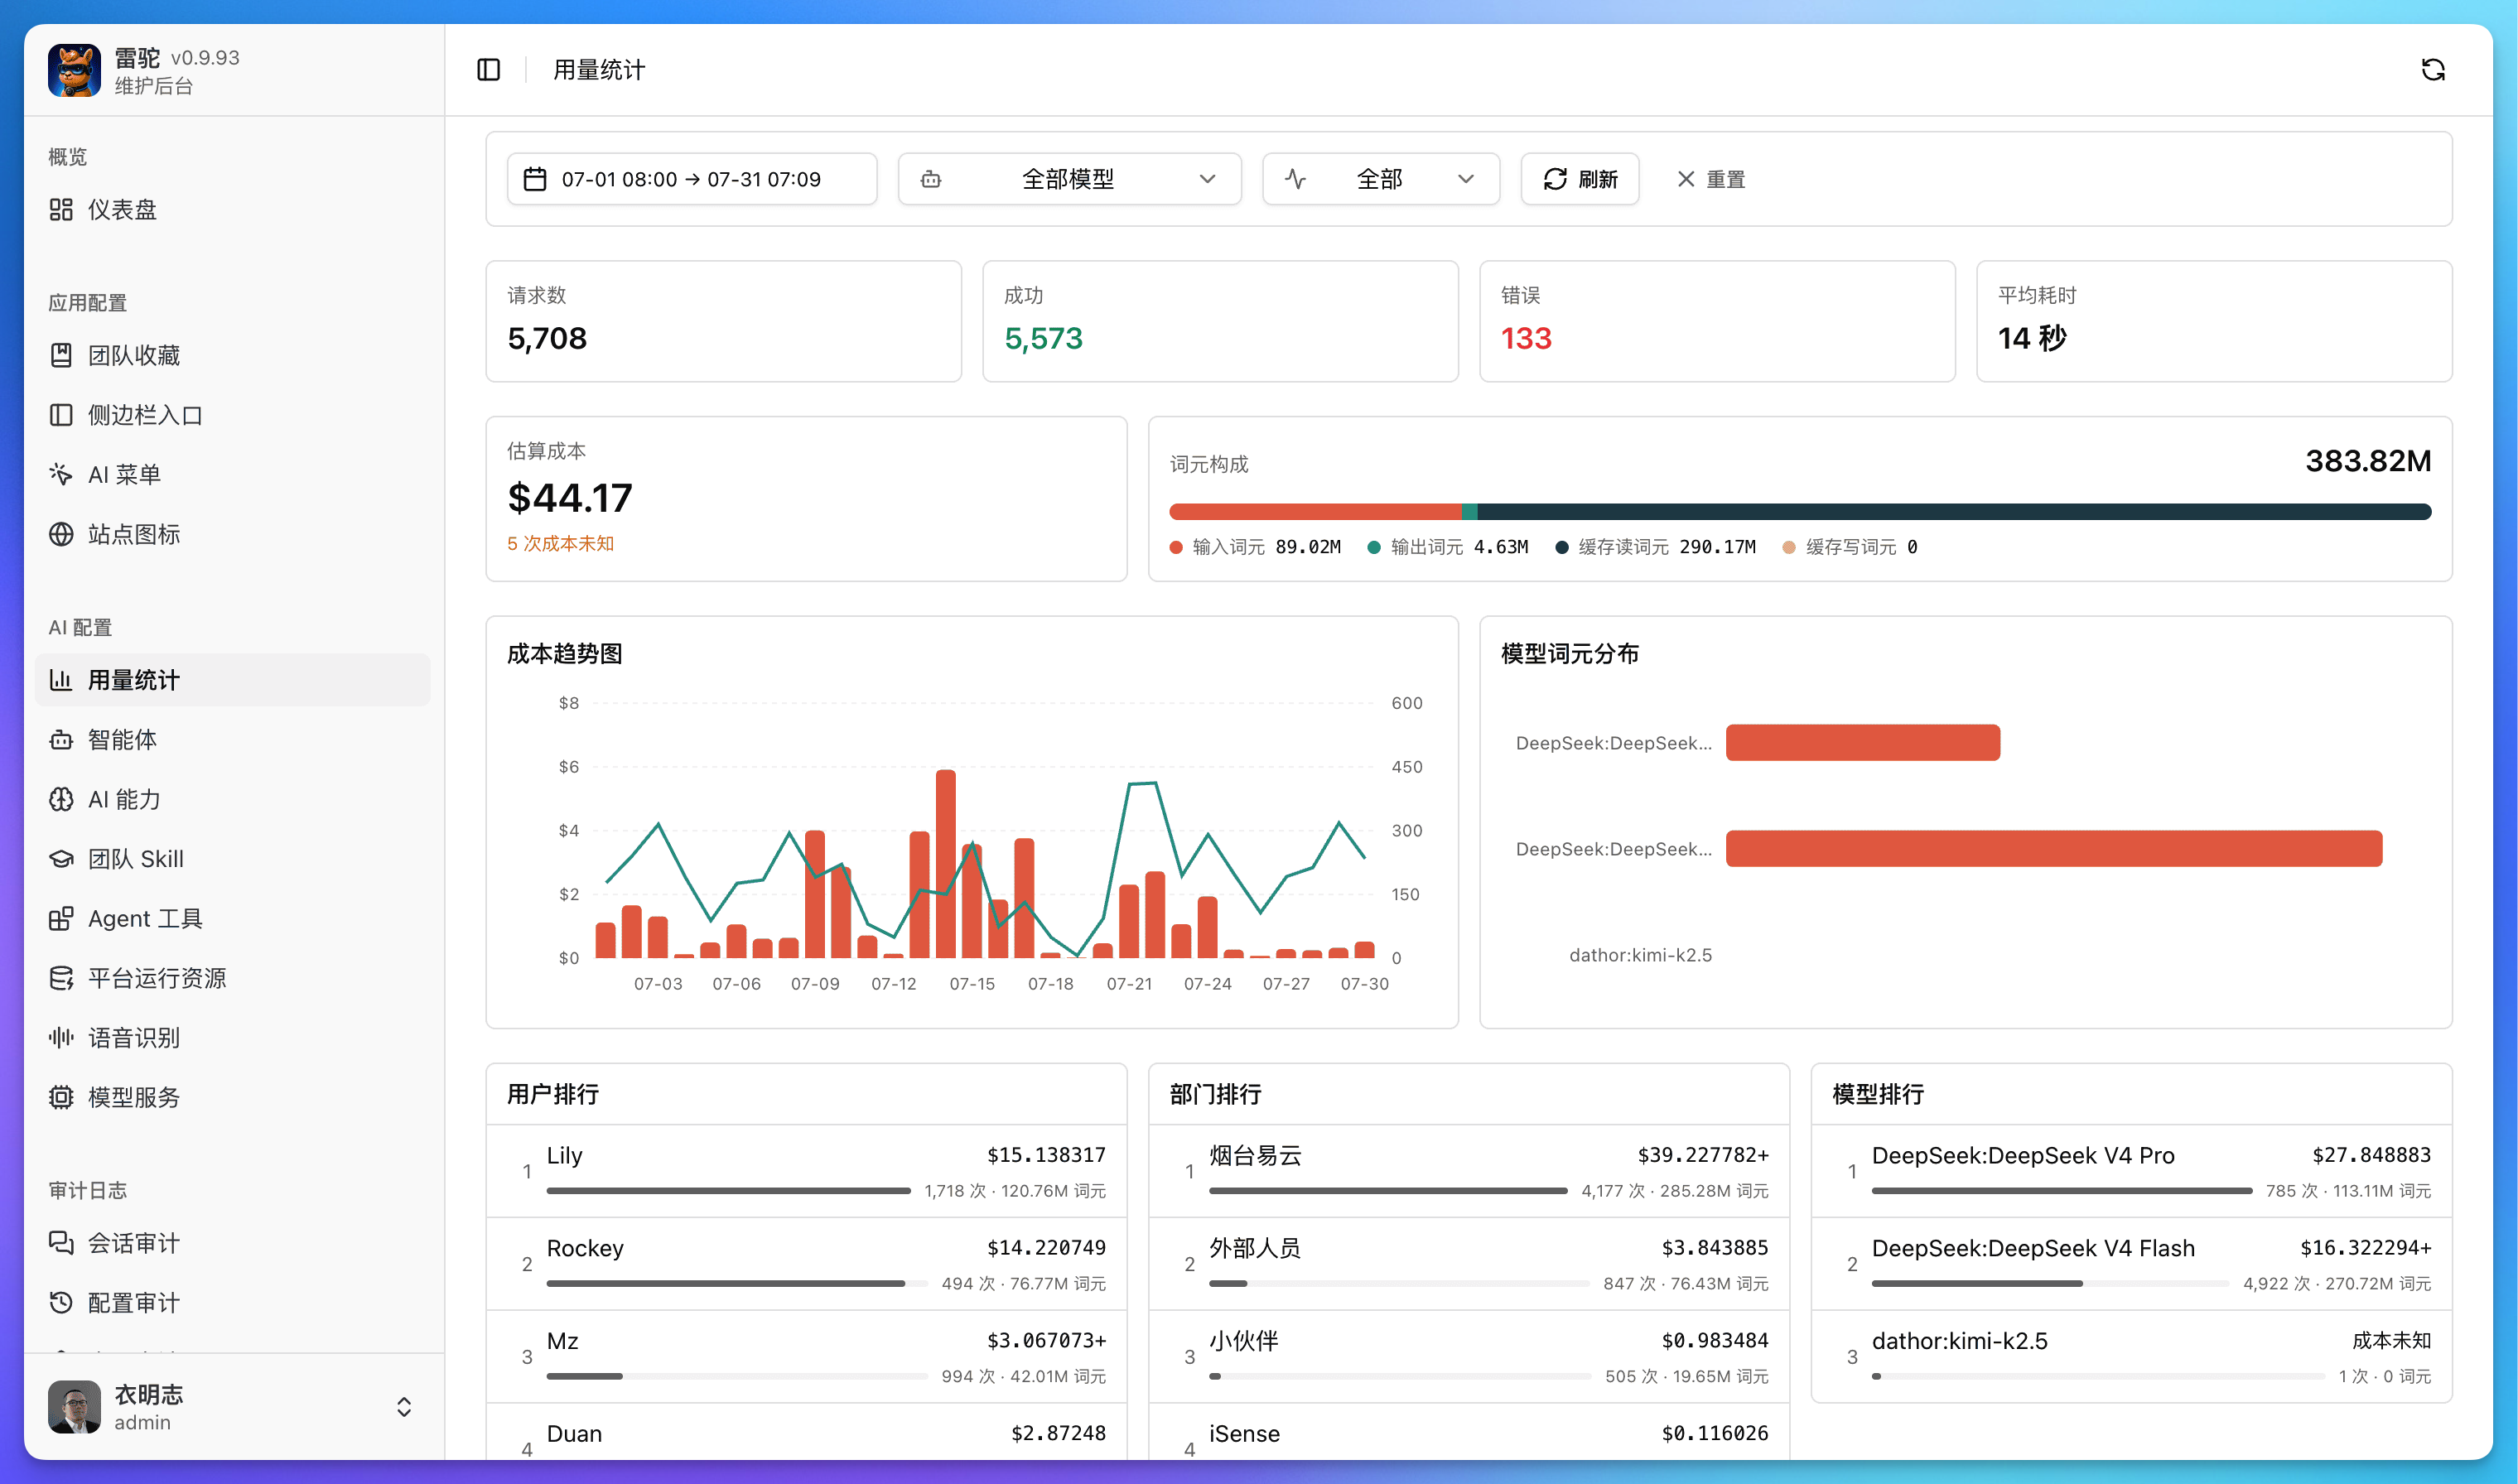
Task: Click the 衣明志 user avatar
Action: pos(74,1407)
